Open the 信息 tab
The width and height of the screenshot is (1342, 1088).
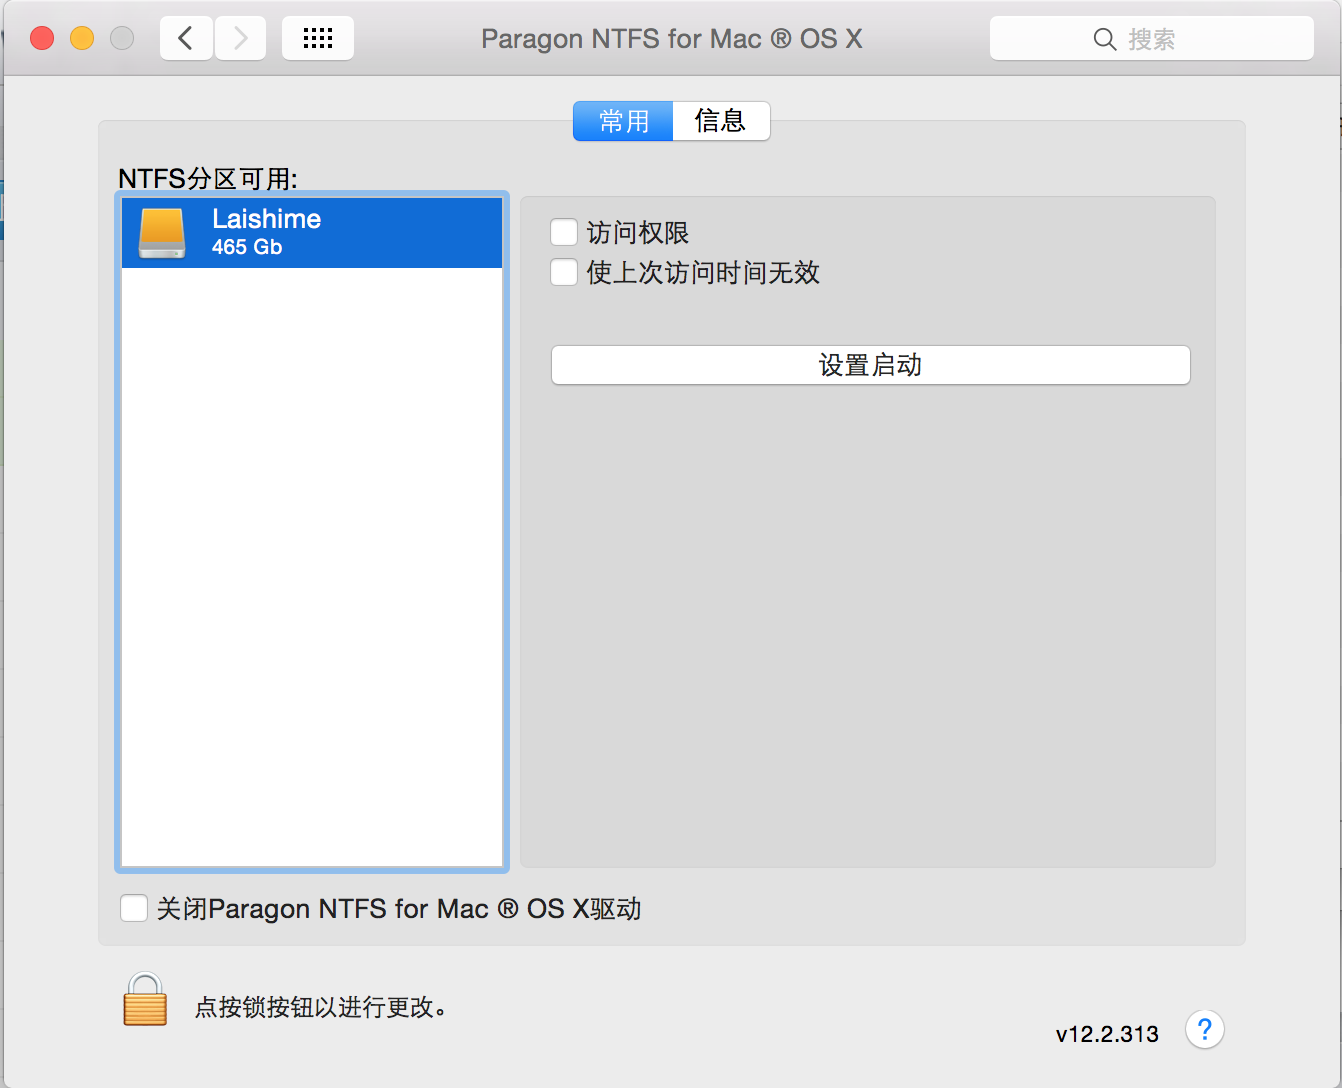pos(721,121)
